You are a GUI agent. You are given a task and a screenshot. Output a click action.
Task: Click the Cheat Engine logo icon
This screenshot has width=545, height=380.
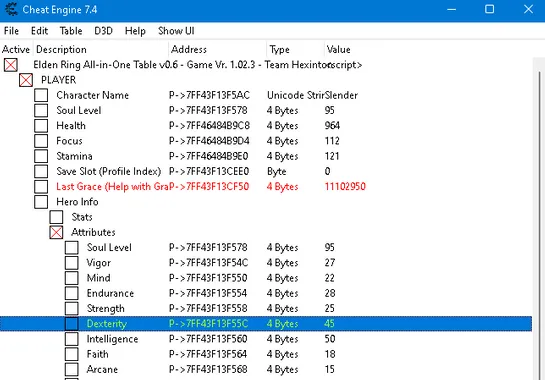pyautogui.click(x=11, y=9)
